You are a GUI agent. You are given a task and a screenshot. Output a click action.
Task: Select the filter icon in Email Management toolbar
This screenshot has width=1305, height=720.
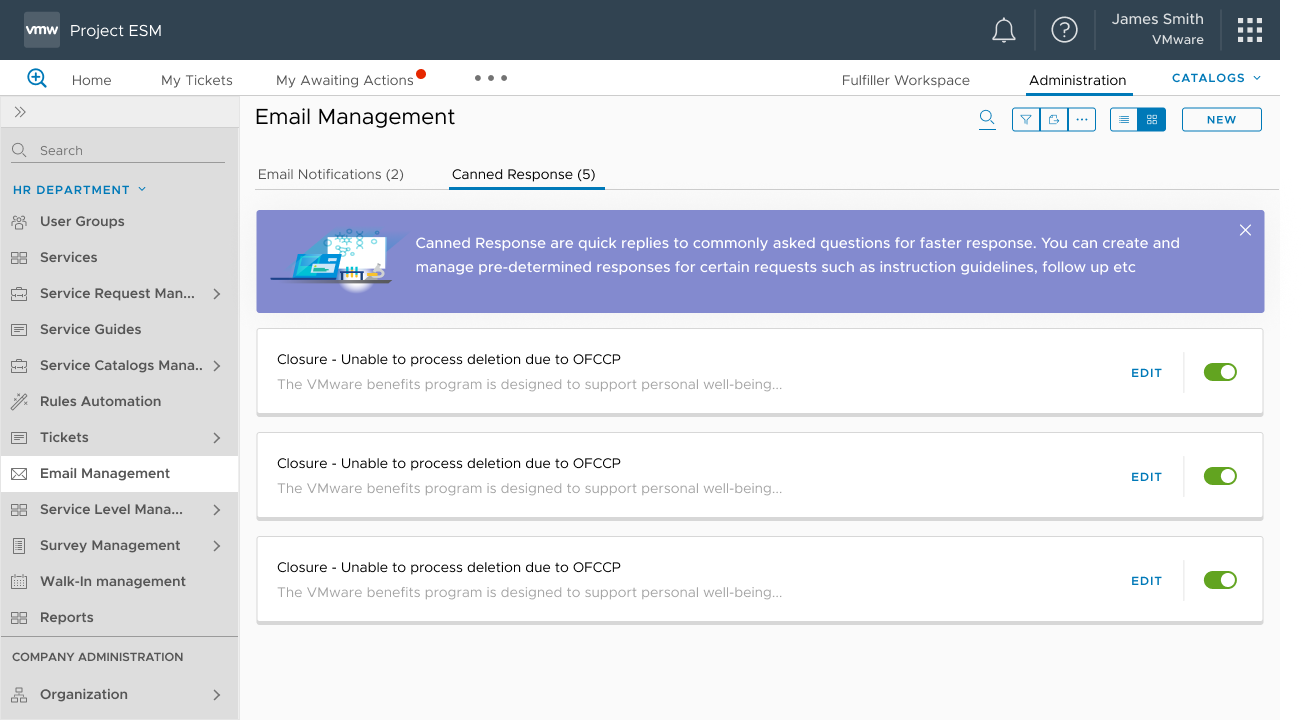(1025, 118)
